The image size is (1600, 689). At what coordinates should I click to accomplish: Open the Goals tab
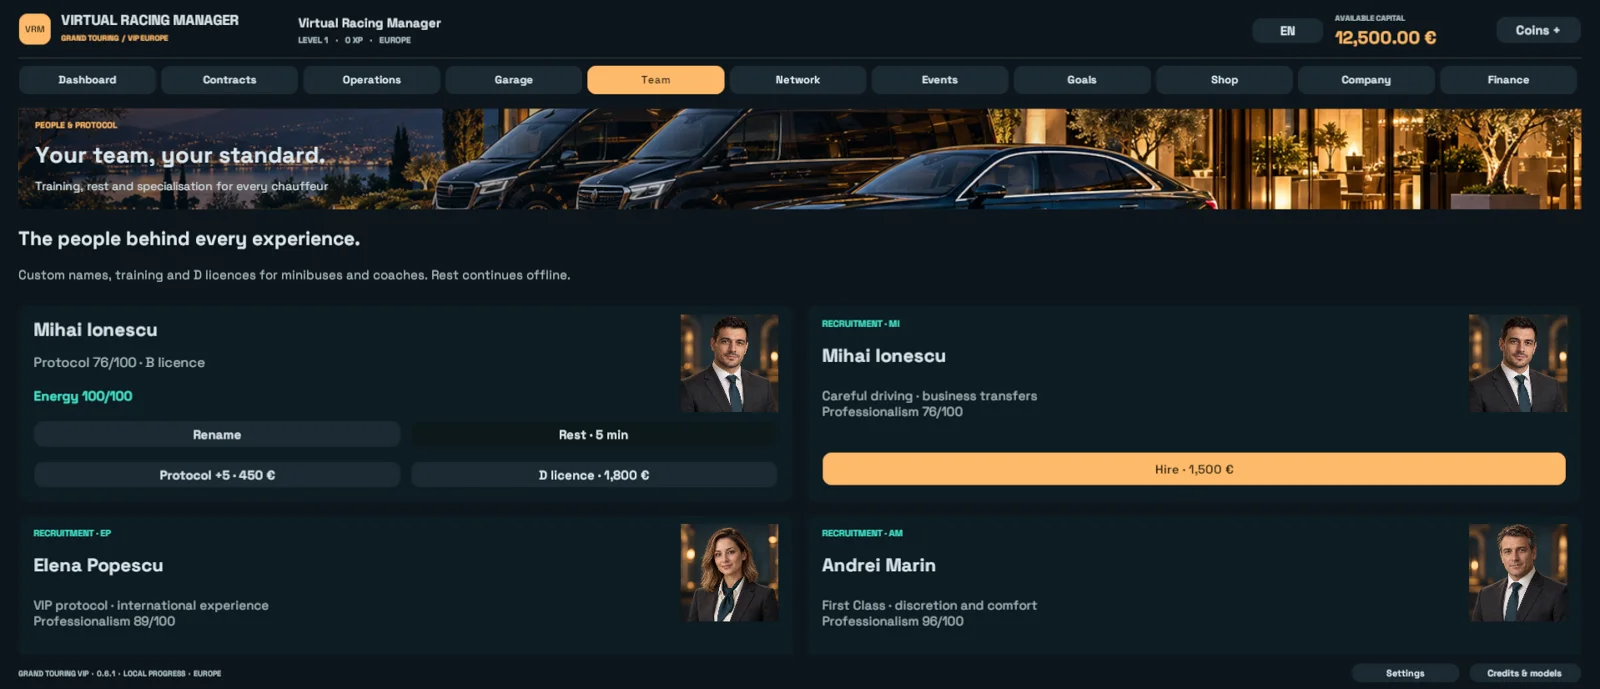click(1082, 80)
